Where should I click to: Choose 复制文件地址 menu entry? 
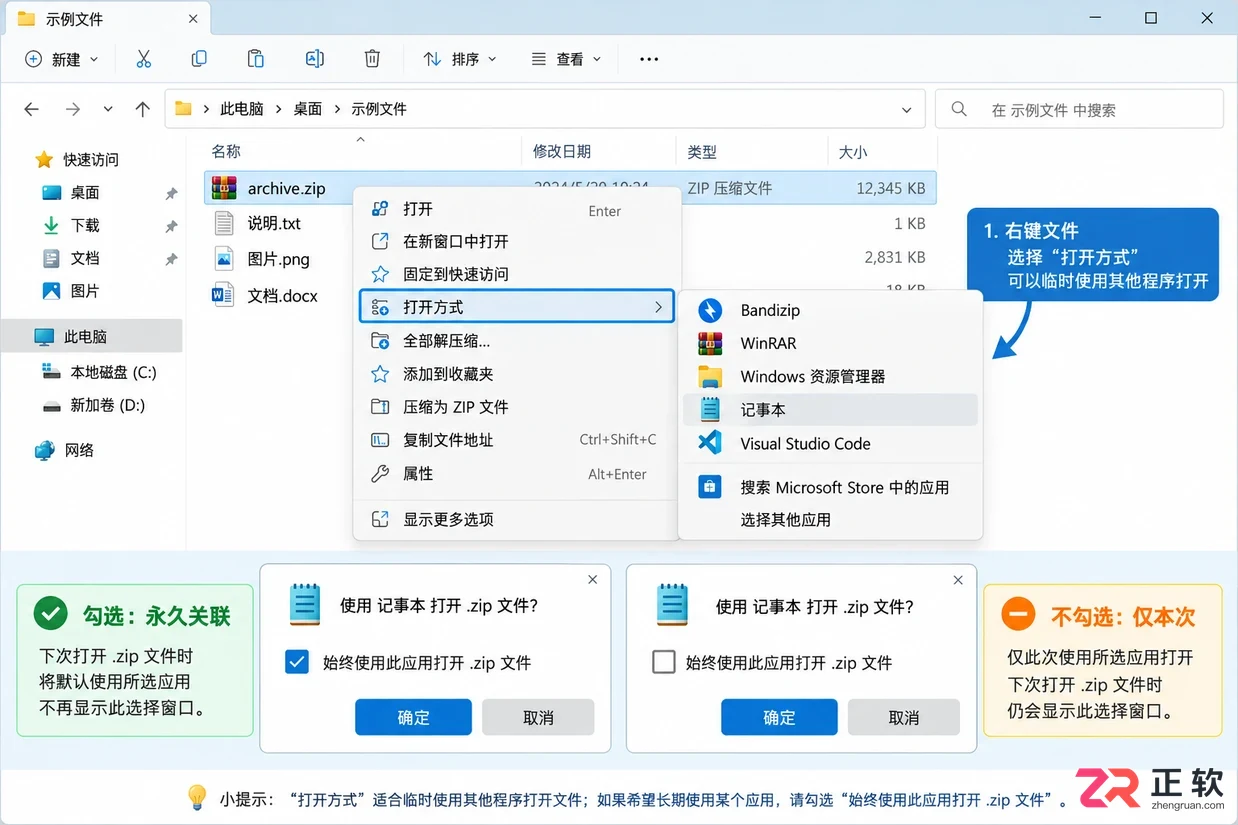tap(517, 440)
